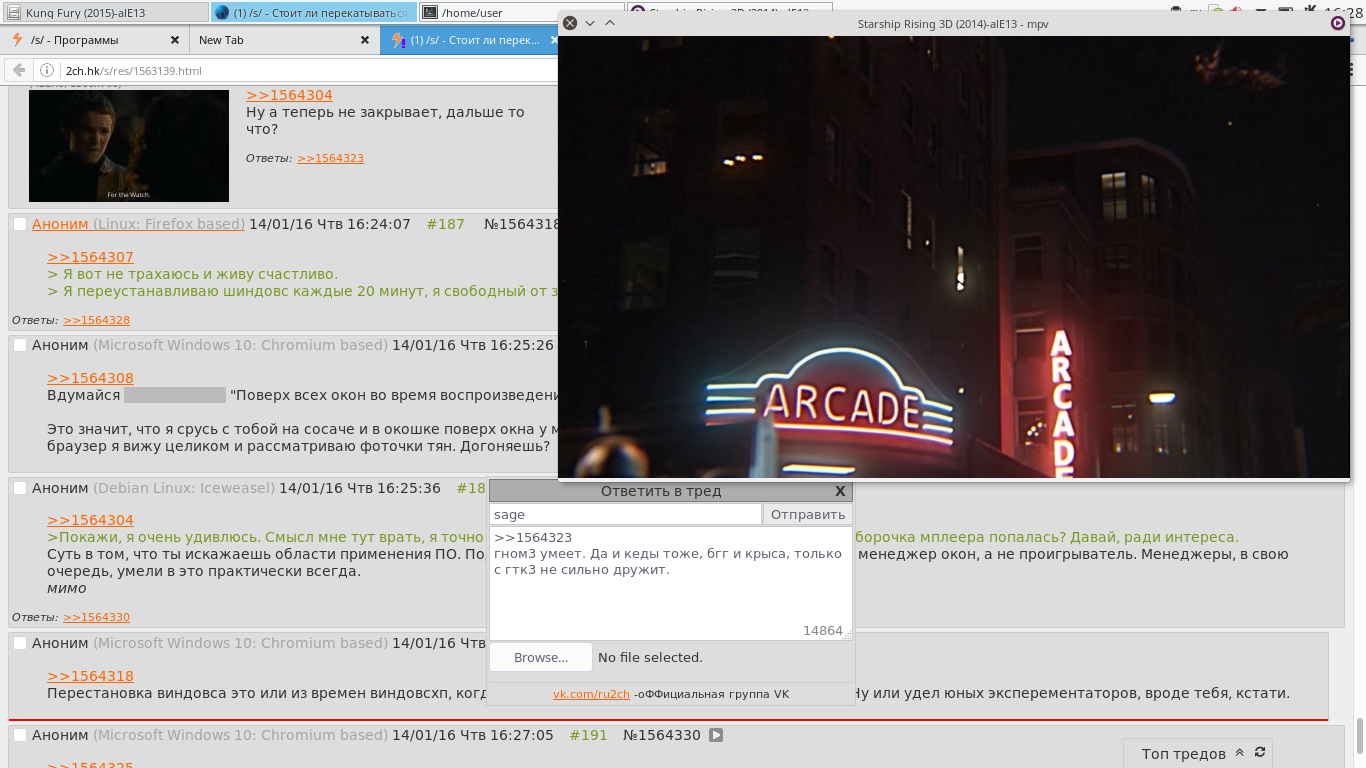Click the arrow icon next to №1564330
The height and width of the screenshot is (768, 1366).
point(716,735)
